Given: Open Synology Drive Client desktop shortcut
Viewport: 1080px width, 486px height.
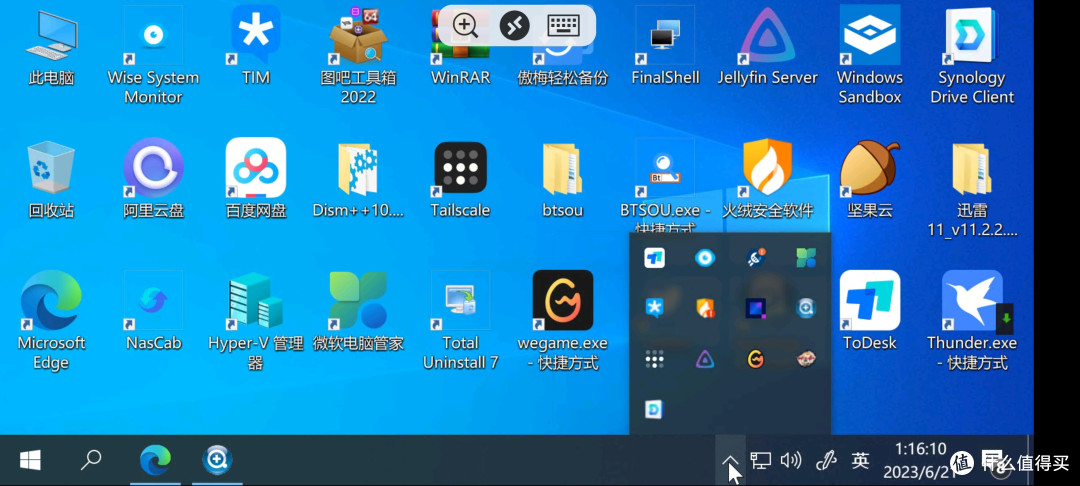Looking at the screenshot, I should [x=972, y=55].
